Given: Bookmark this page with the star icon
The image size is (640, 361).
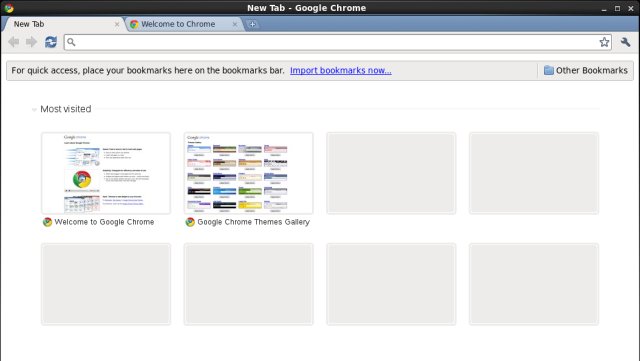Looking at the screenshot, I should point(604,42).
